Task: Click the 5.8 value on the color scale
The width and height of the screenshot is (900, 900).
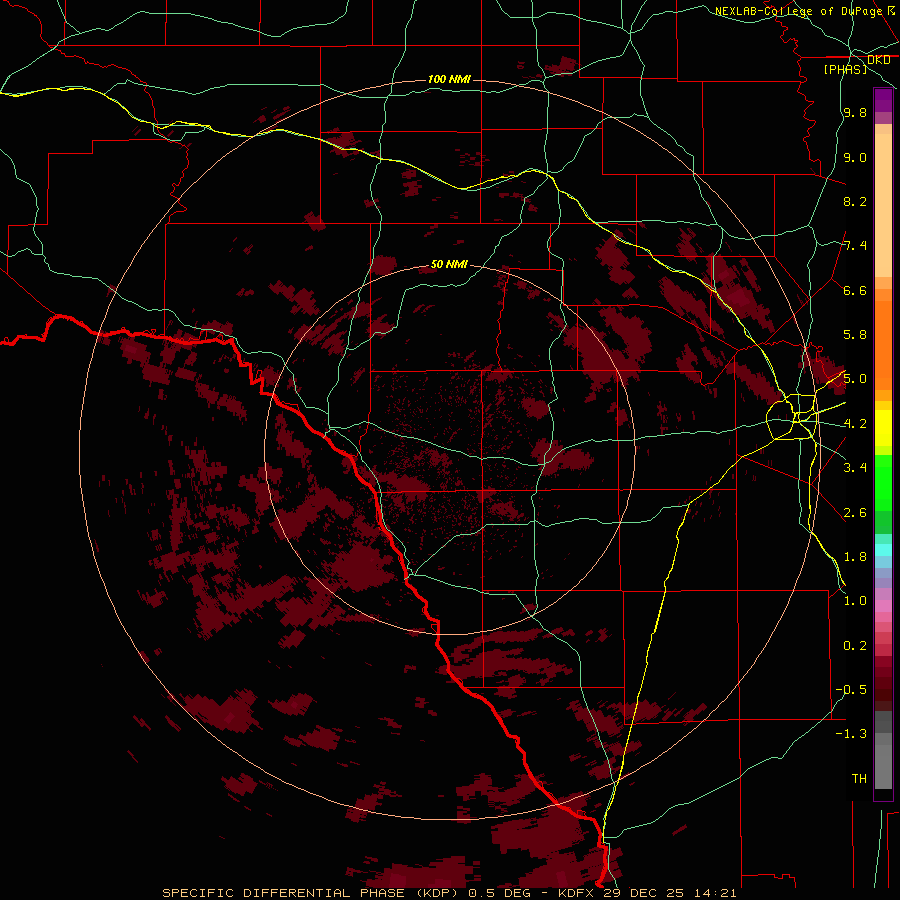Action: 855,335
